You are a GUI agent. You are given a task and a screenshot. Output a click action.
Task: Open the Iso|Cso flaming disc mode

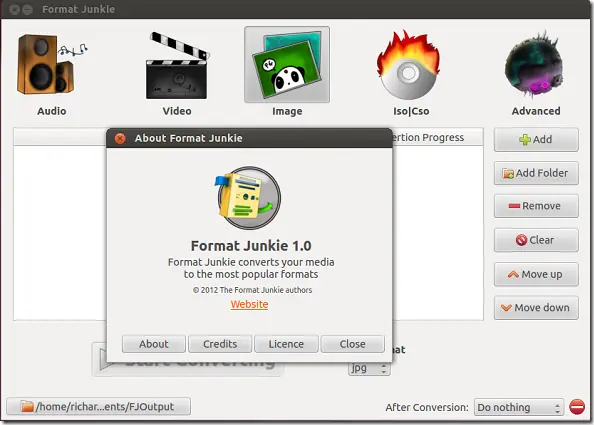tap(409, 64)
